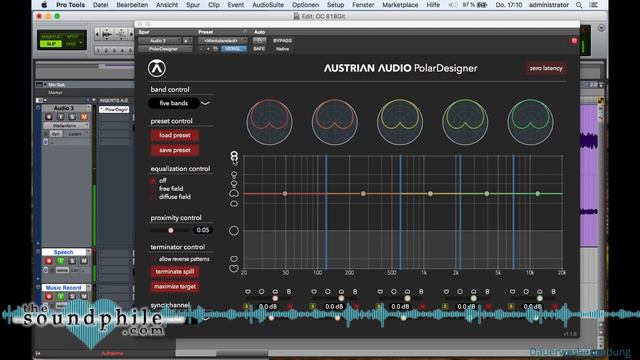This screenshot has height=360, width=640.
Task: Adjust the proximity control slider knob
Action: tap(171, 230)
